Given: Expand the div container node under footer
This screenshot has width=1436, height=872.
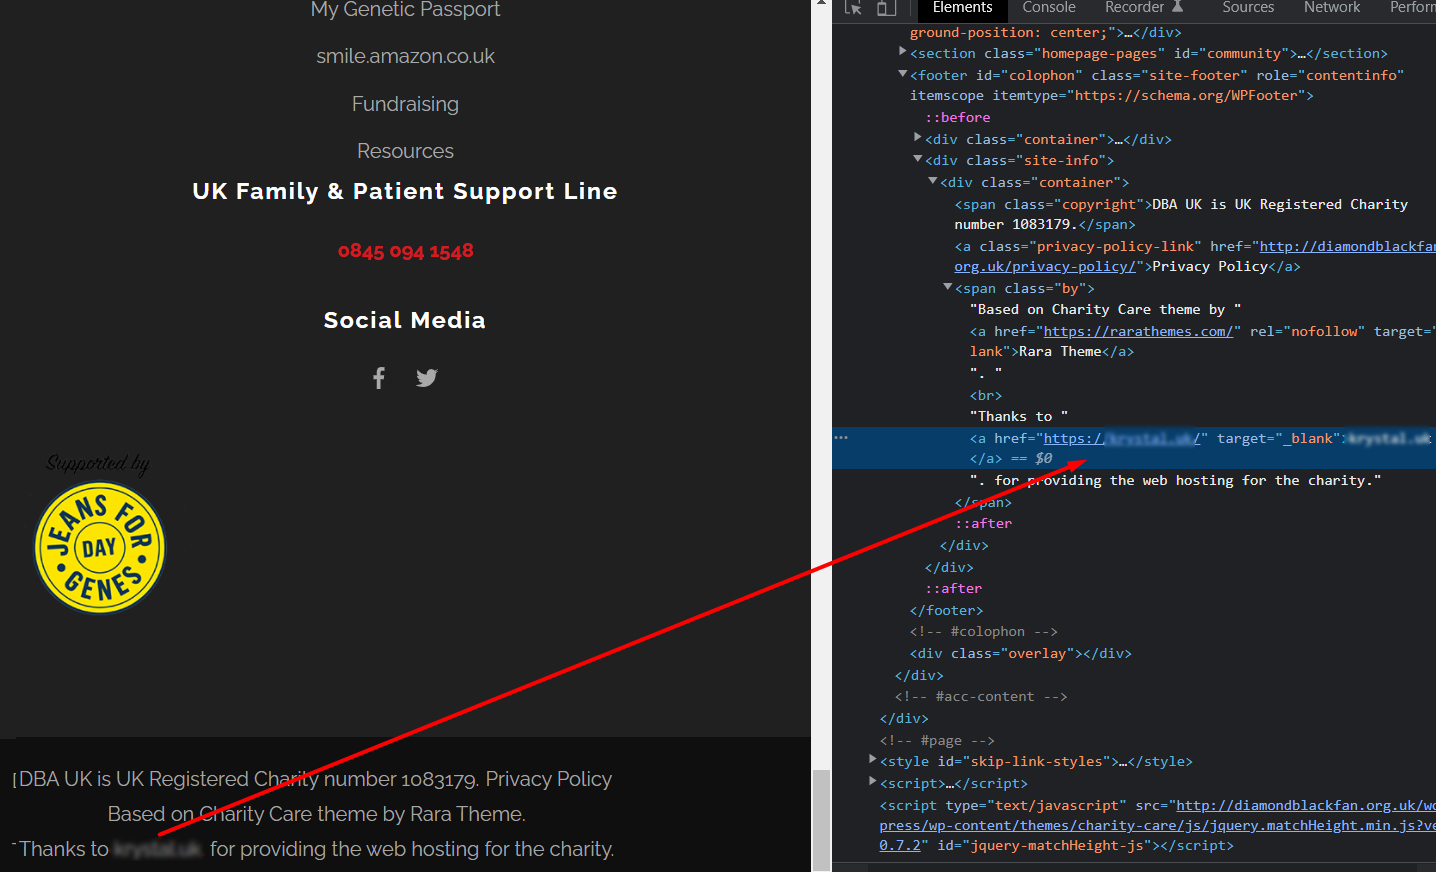Looking at the screenshot, I should (918, 137).
